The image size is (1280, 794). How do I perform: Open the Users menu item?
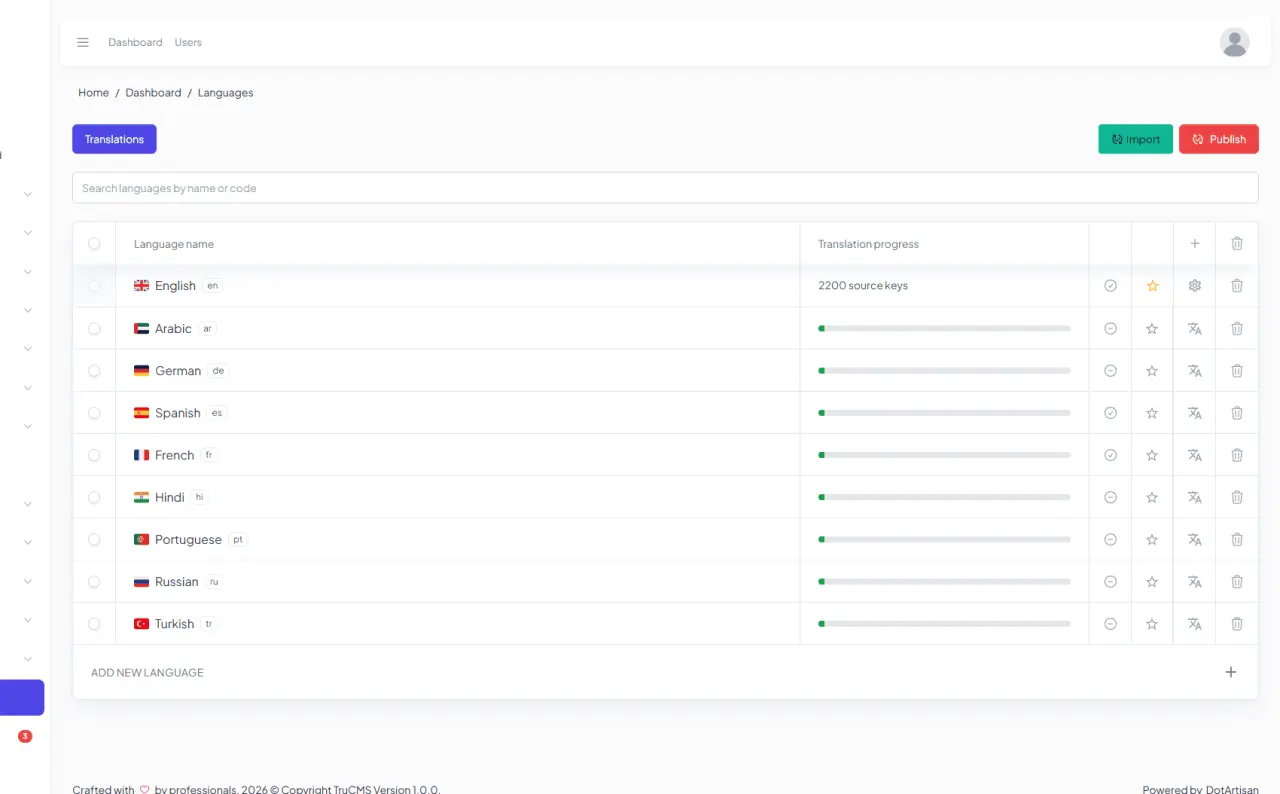click(188, 42)
